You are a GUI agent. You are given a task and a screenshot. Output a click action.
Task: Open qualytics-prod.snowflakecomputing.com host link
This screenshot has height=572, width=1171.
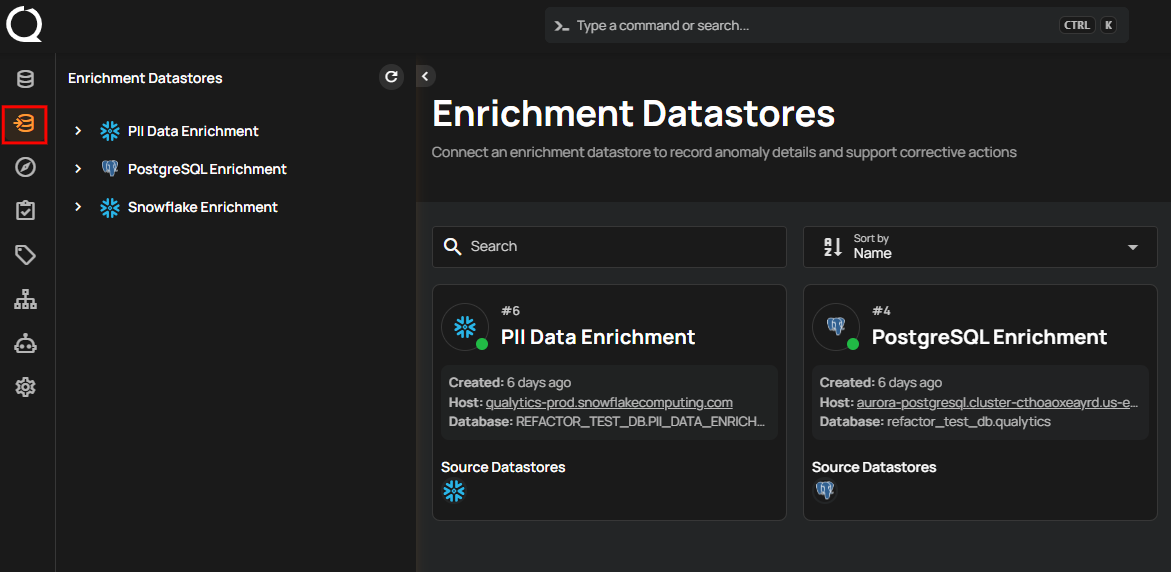(x=609, y=402)
